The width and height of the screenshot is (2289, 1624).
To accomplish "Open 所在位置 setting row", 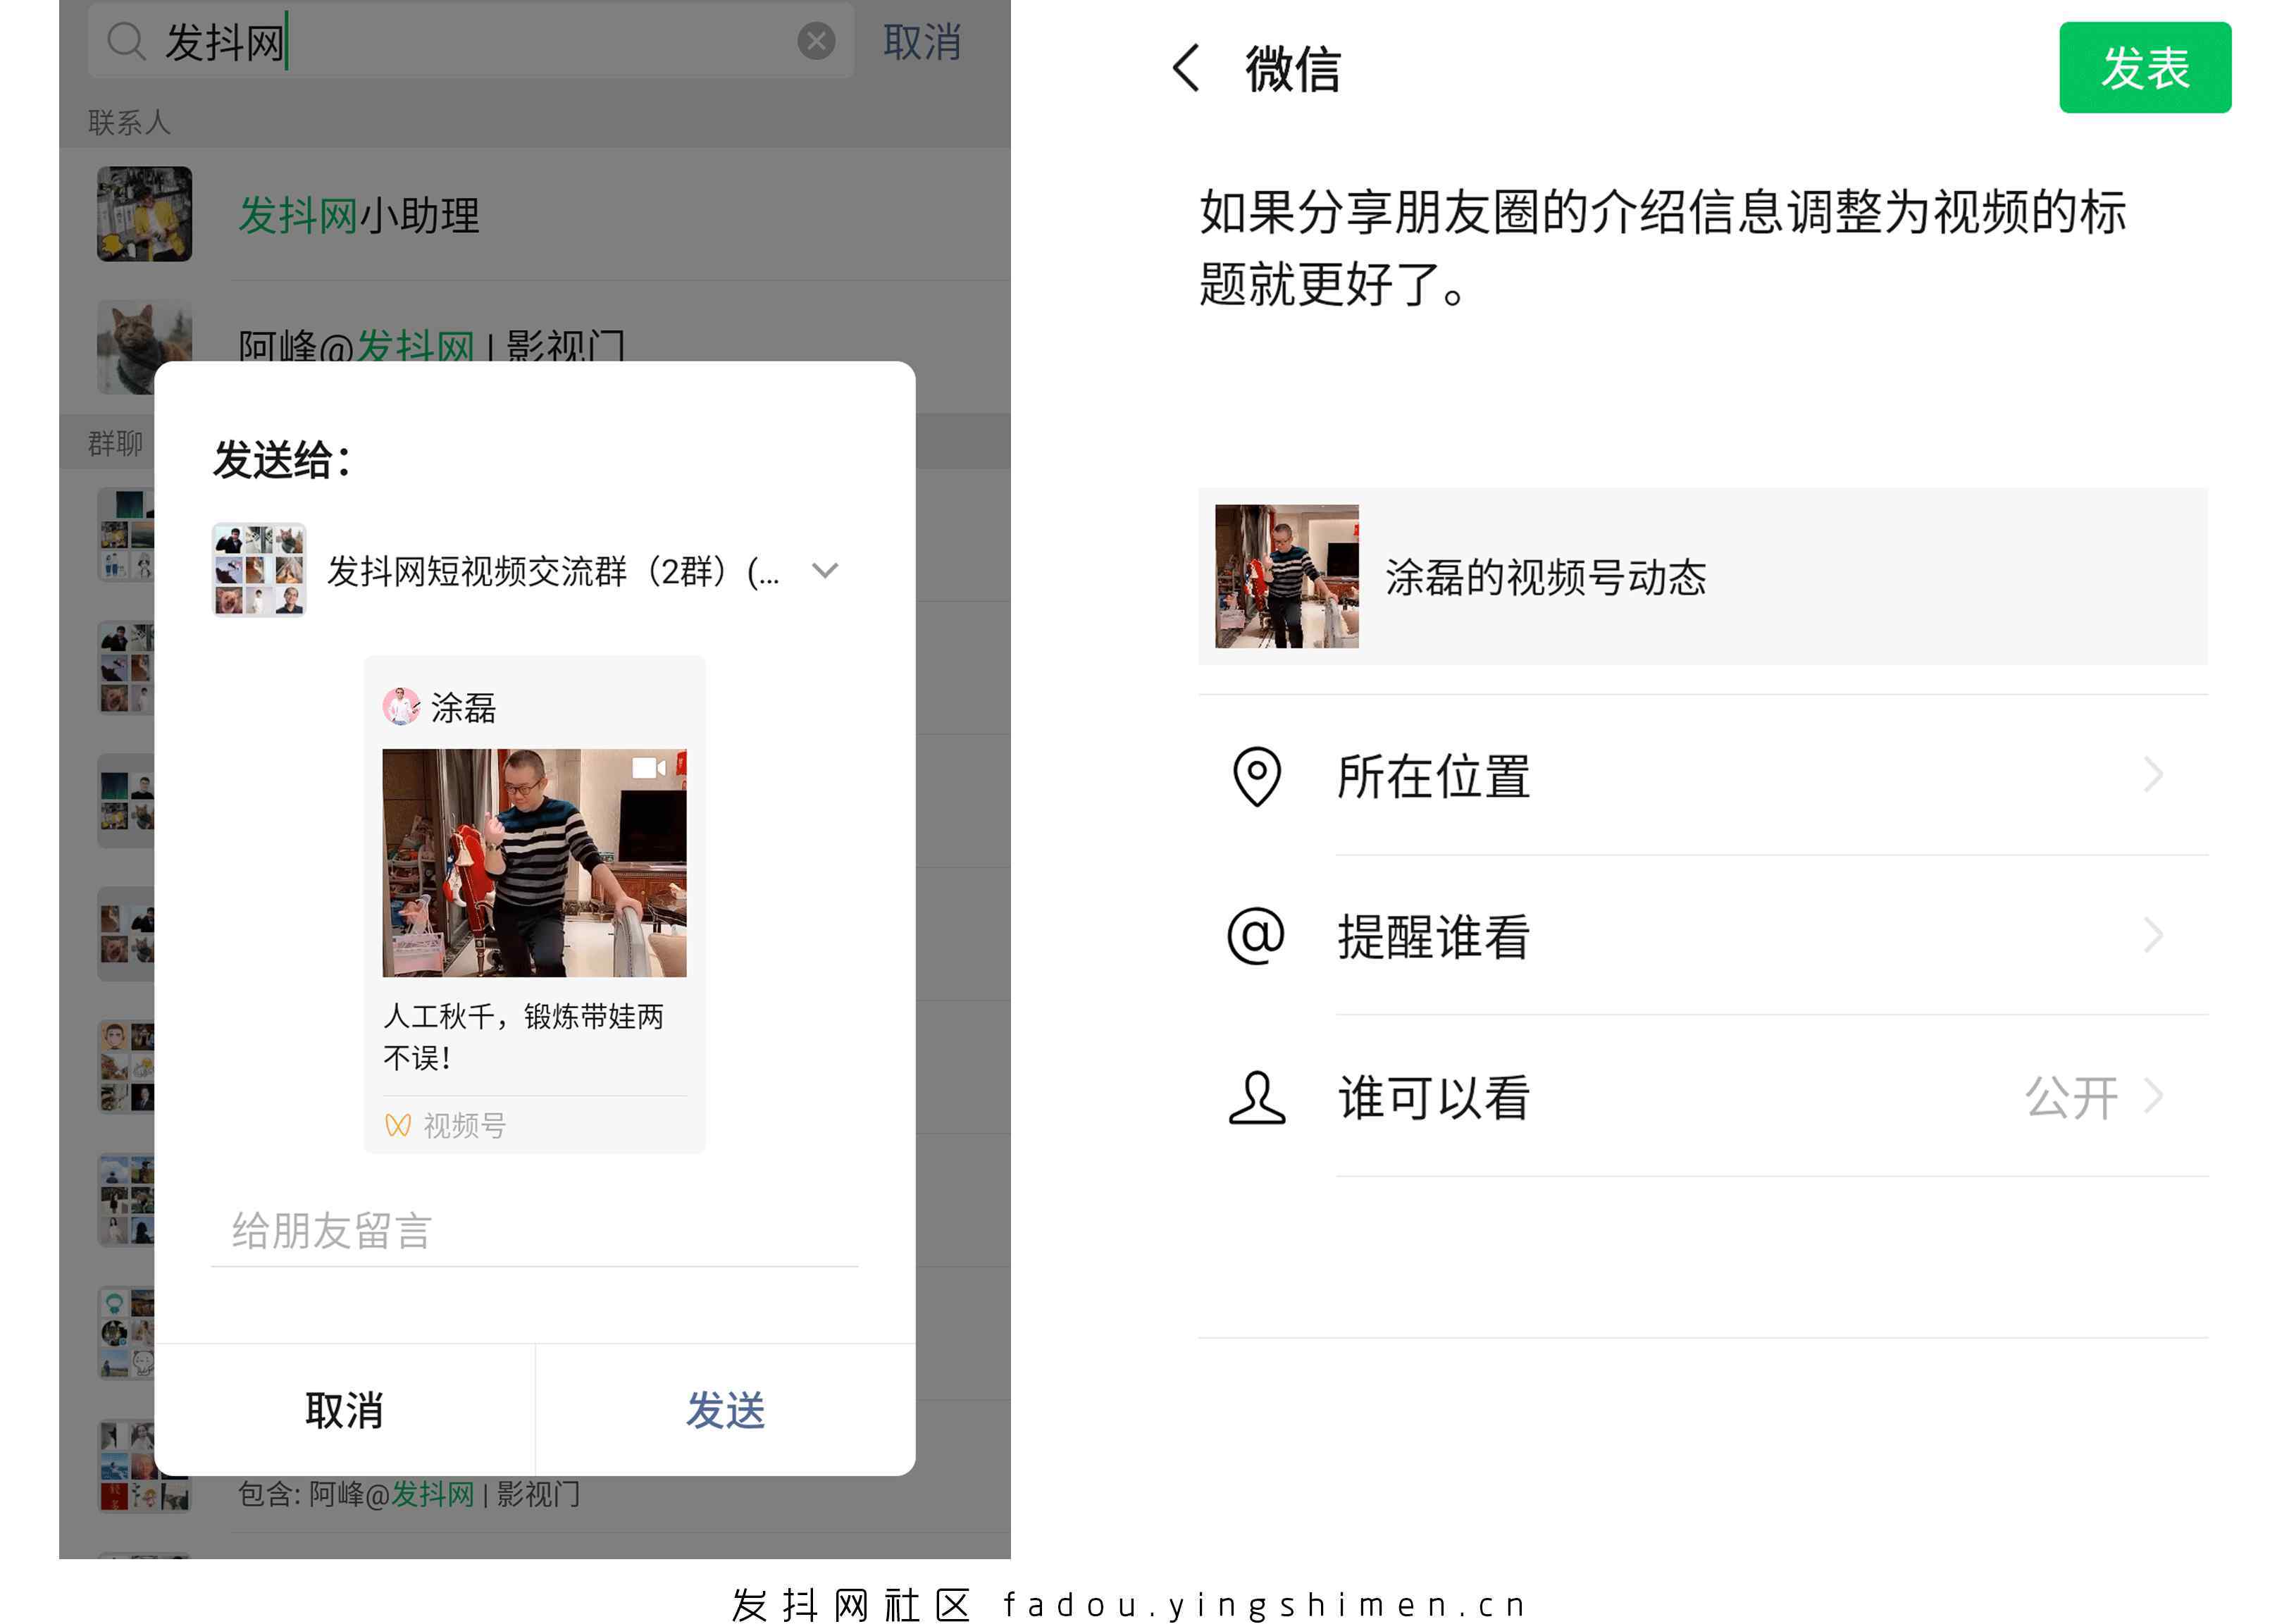I will click(1702, 775).
